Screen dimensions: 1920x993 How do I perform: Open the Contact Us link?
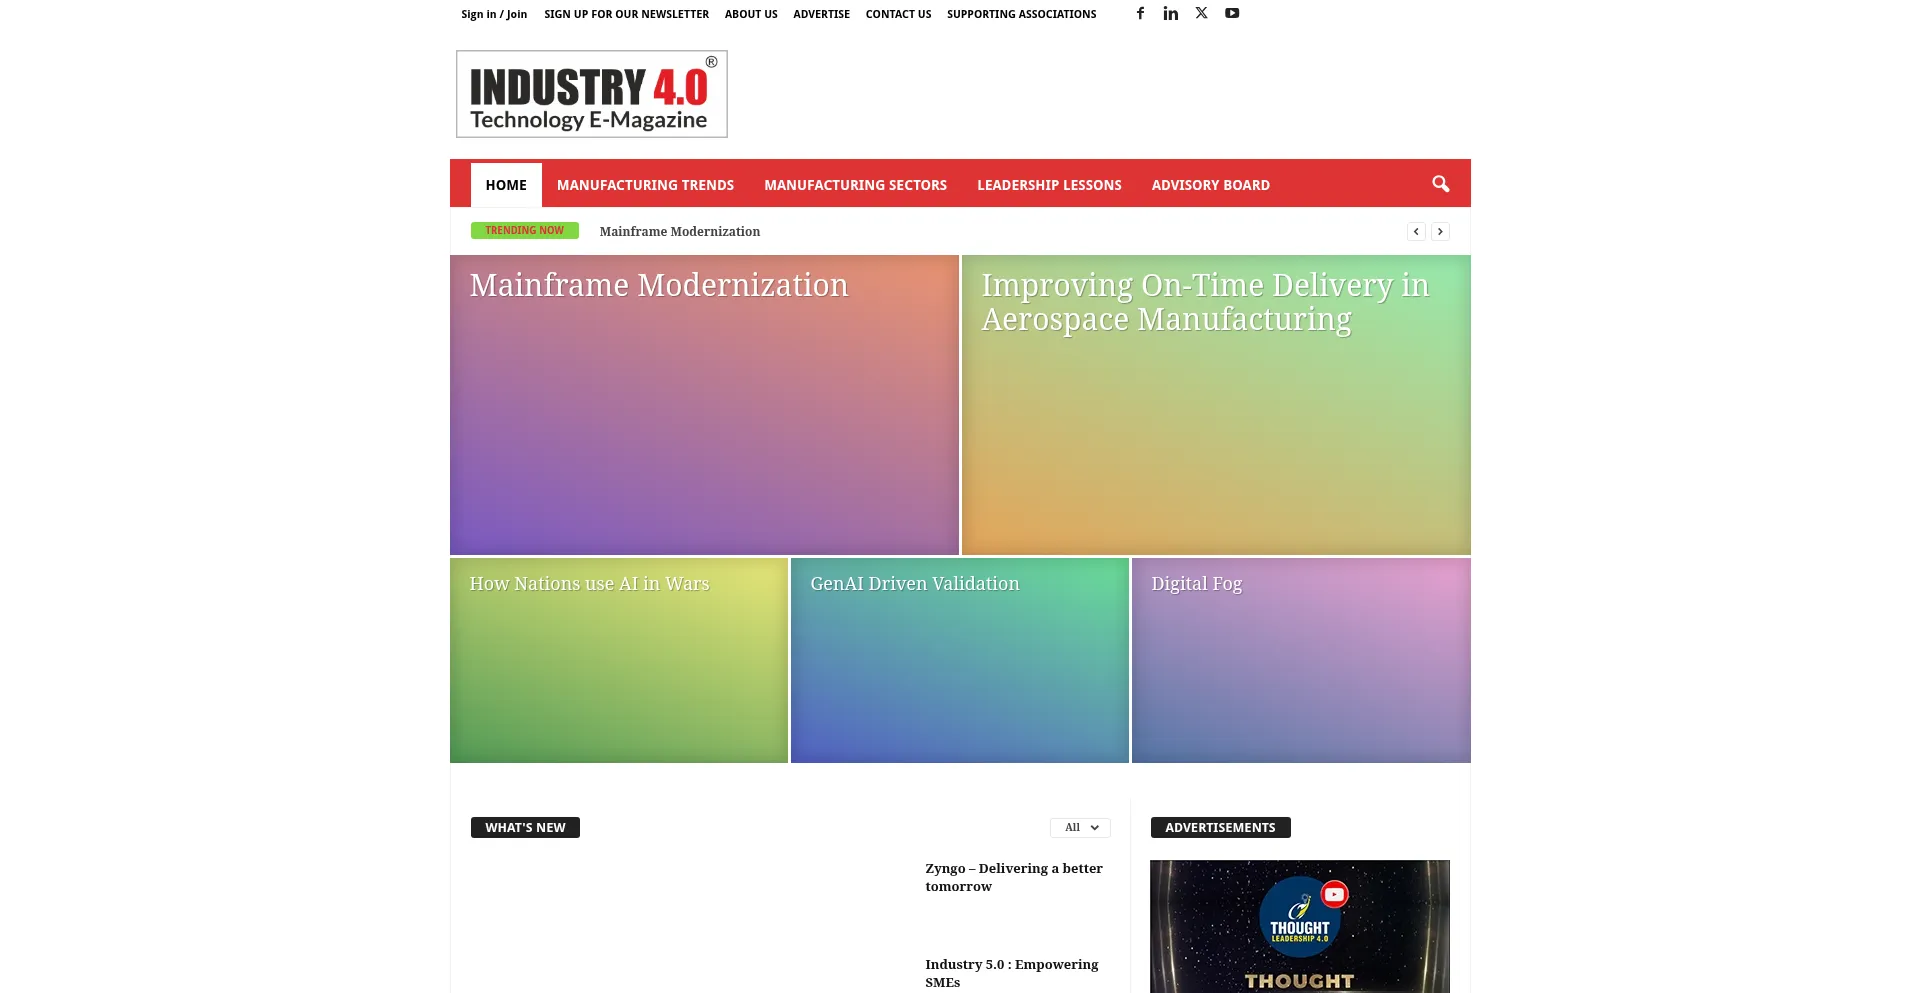[898, 14]
